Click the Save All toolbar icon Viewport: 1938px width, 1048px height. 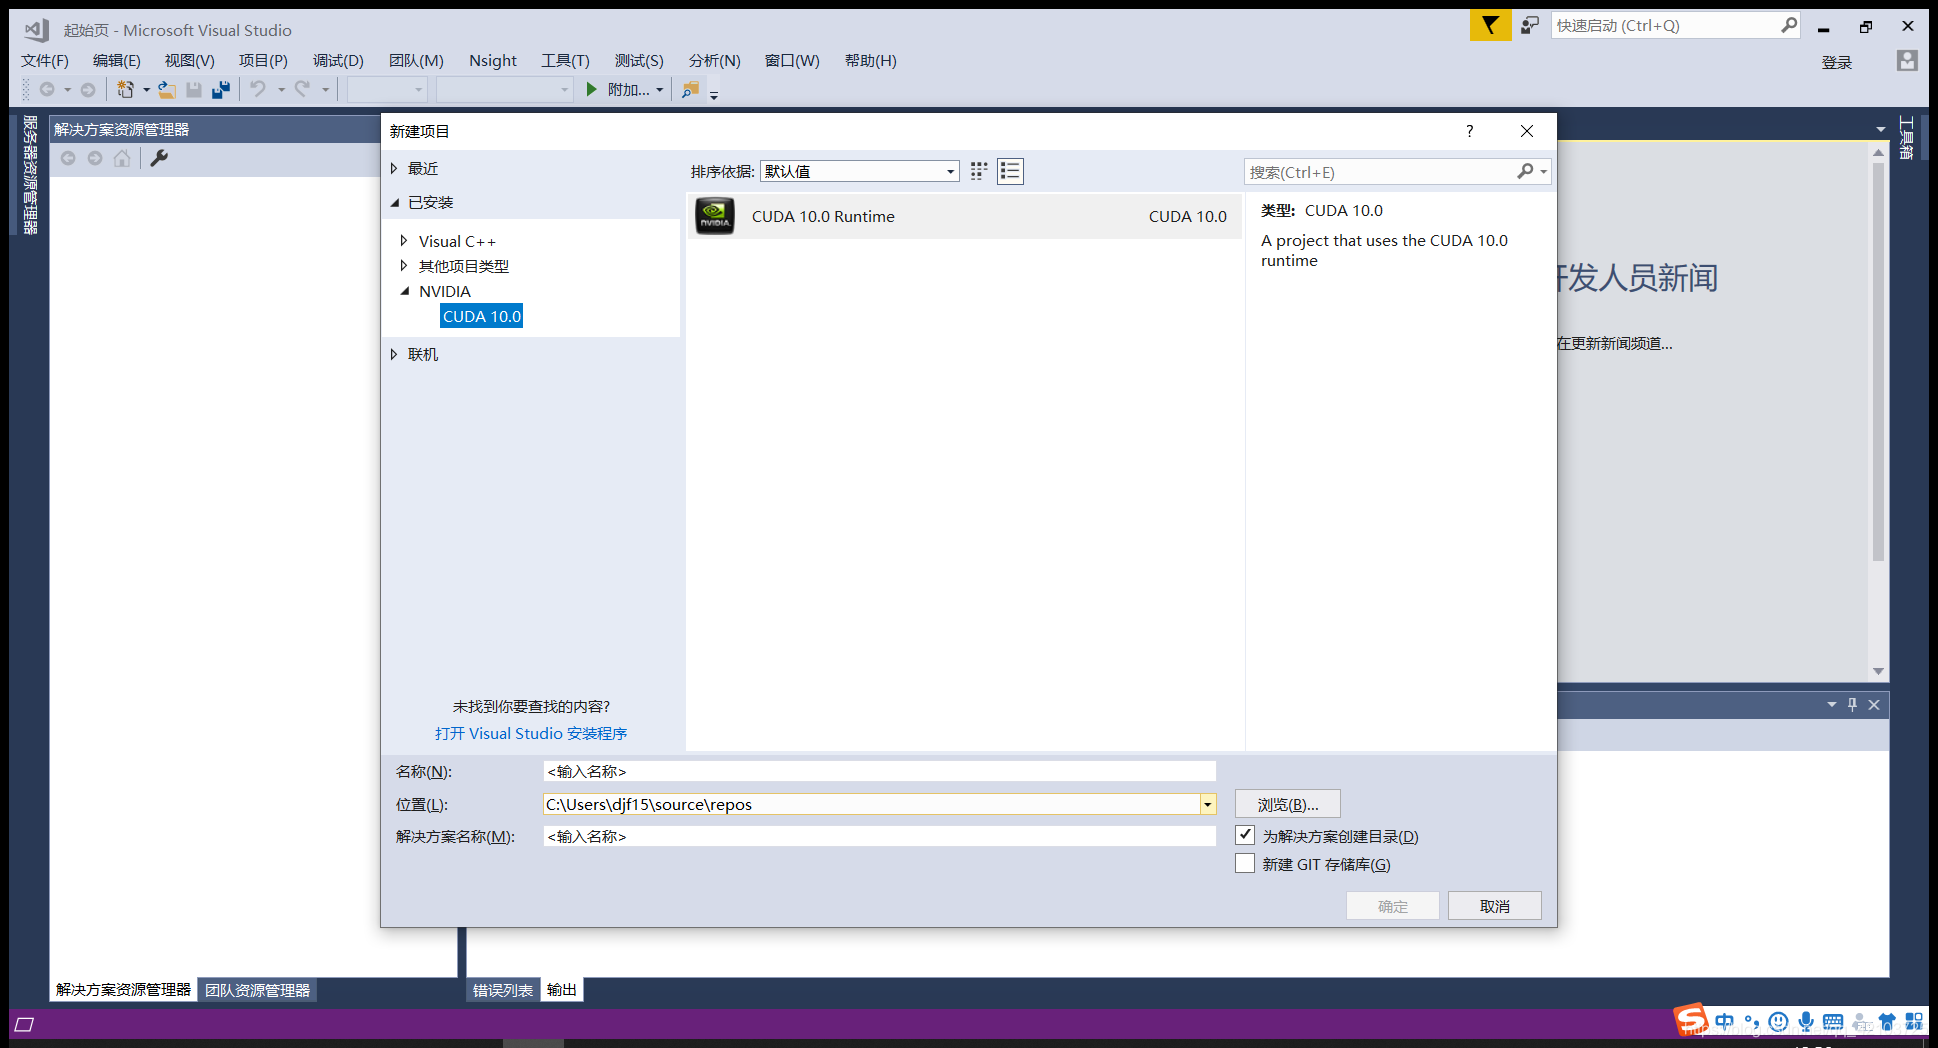click(x=221, y=89)
